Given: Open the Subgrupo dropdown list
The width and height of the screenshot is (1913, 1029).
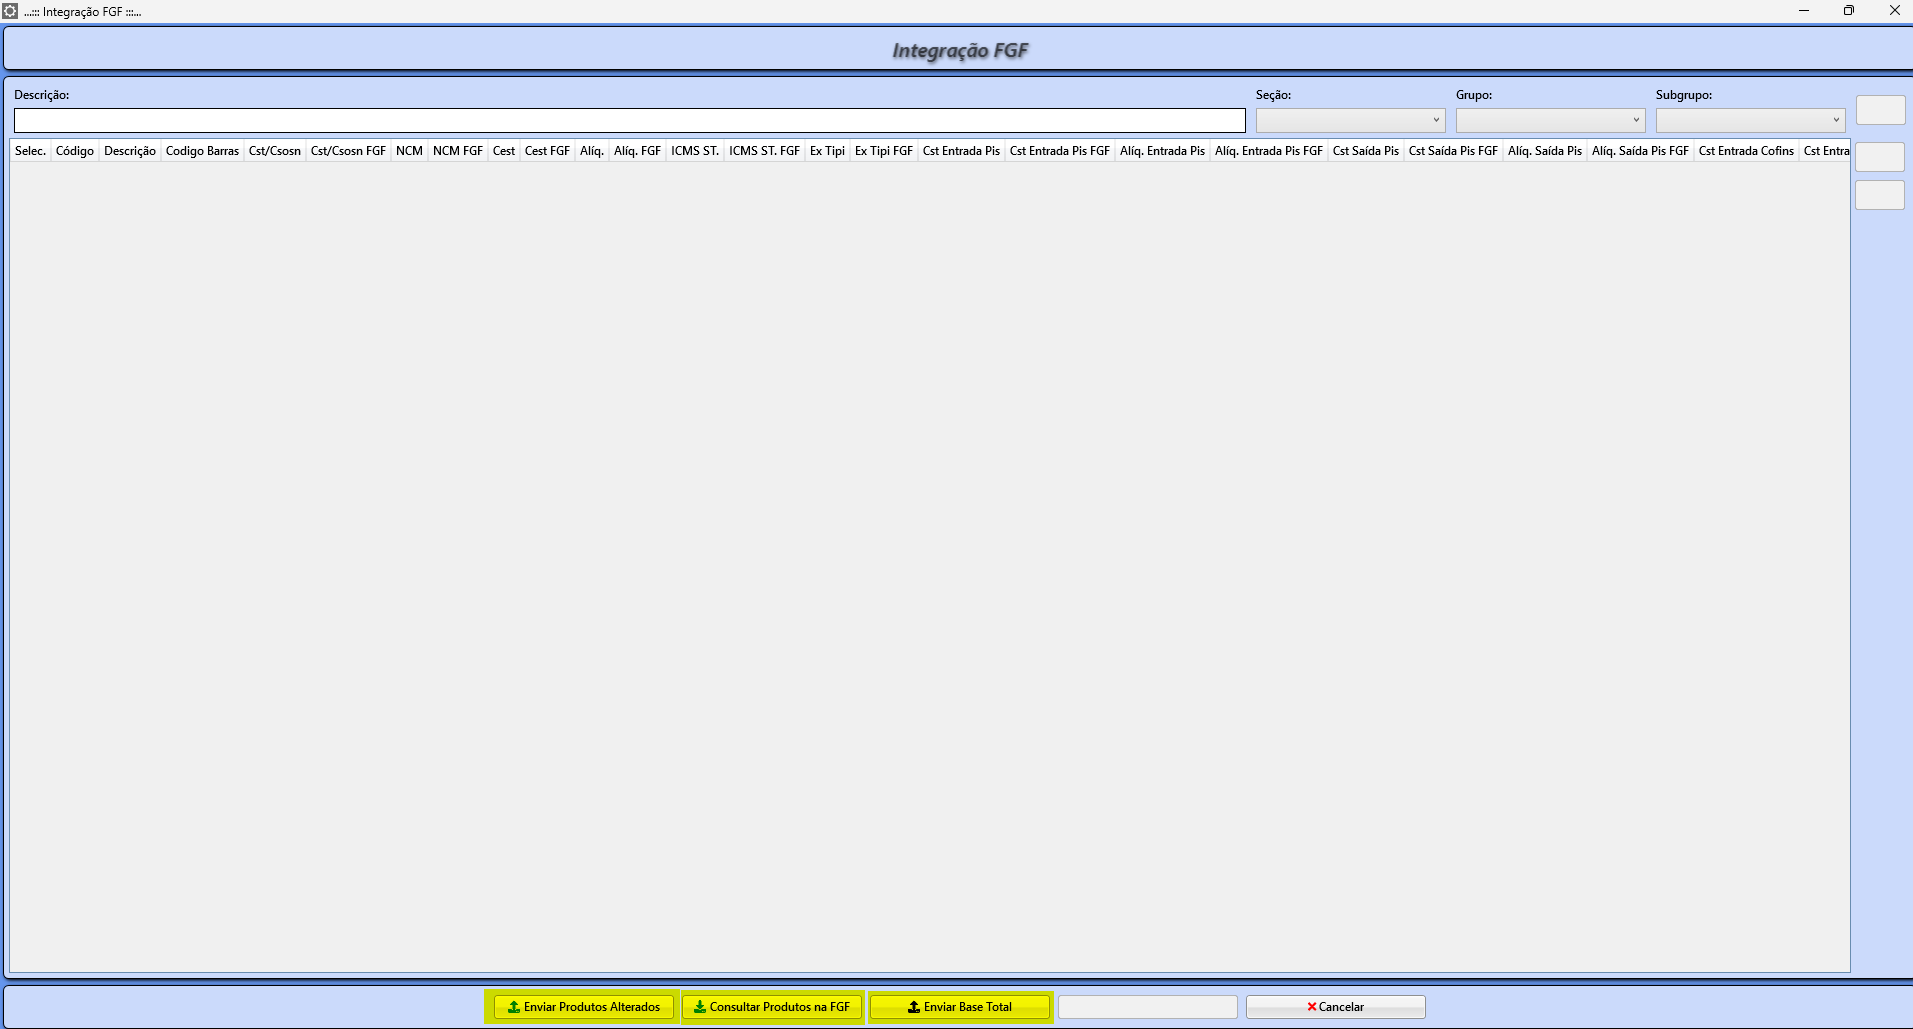Looking at the screenshot, I should click(1750, 120).
